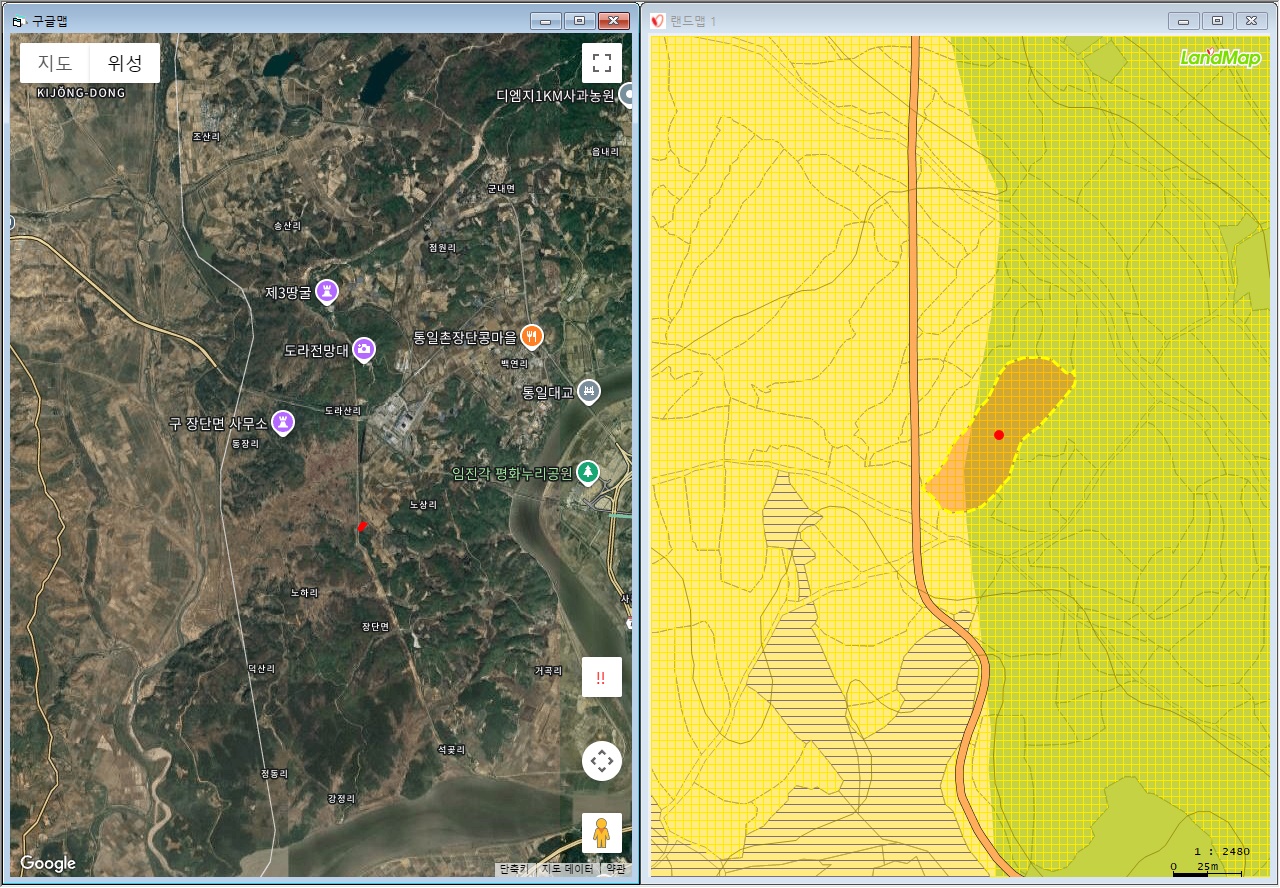1280x888 pixels.
Task: Click the red dot in LandMap parcel
Action: coord(998,435)
